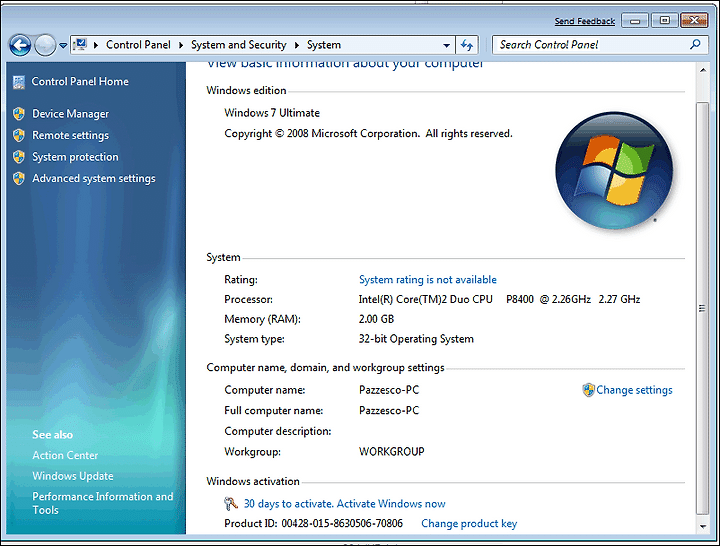Click the computer icon in address bar
The width and height of the screenshot is (720, 546).
(x=80, y=45)
